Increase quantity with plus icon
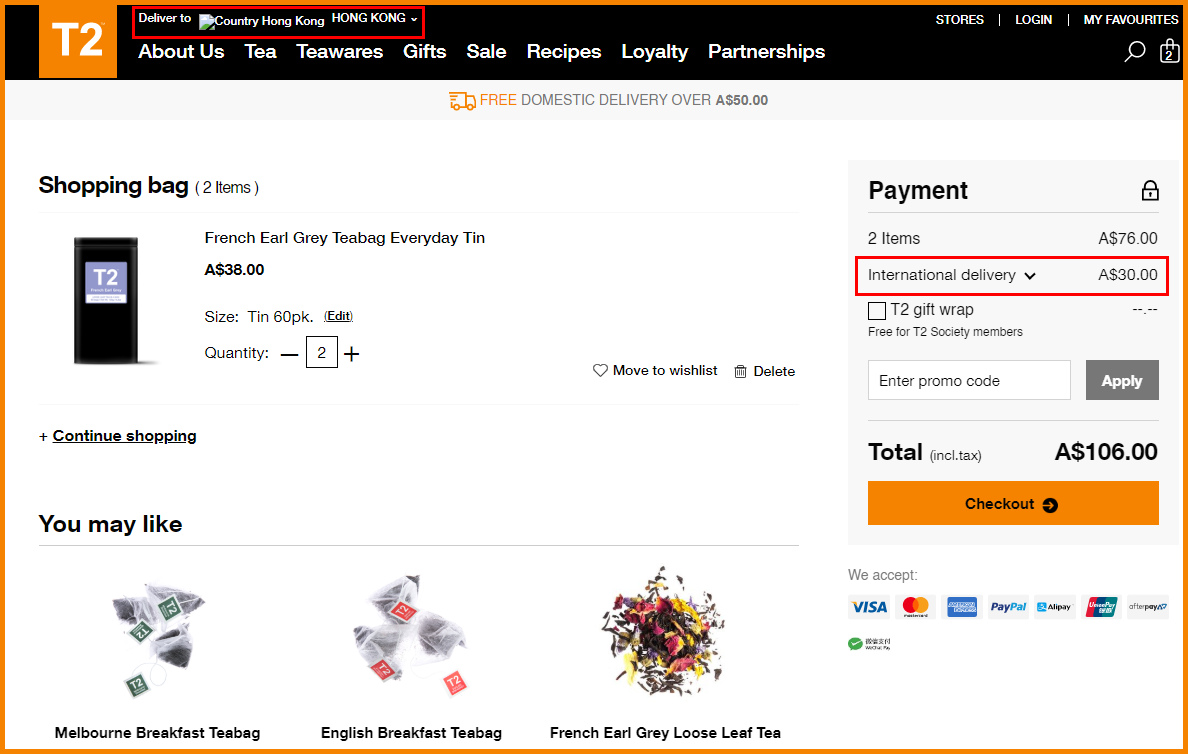Image resolution: width=1188 pixels, height=754 pixels. click(x=352, y=354)
